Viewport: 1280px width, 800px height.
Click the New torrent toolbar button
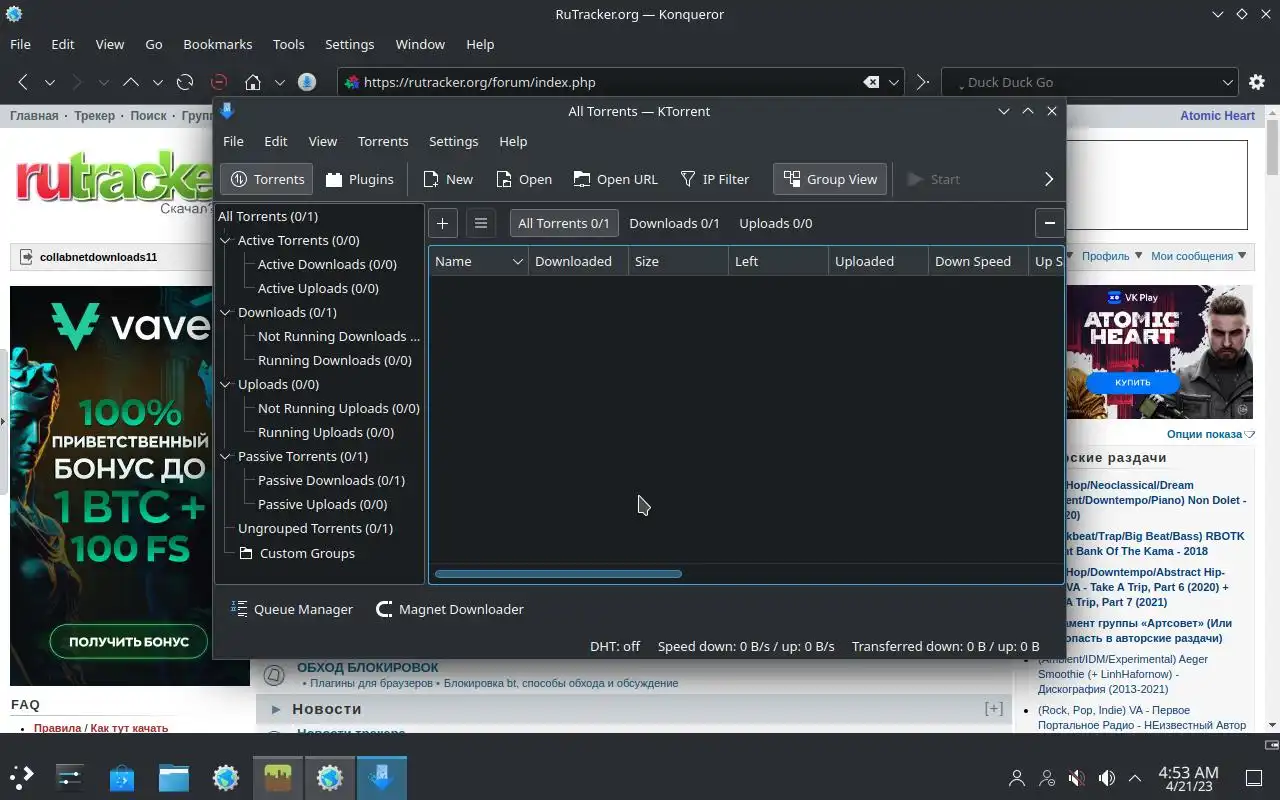click(x=448, y=179)
